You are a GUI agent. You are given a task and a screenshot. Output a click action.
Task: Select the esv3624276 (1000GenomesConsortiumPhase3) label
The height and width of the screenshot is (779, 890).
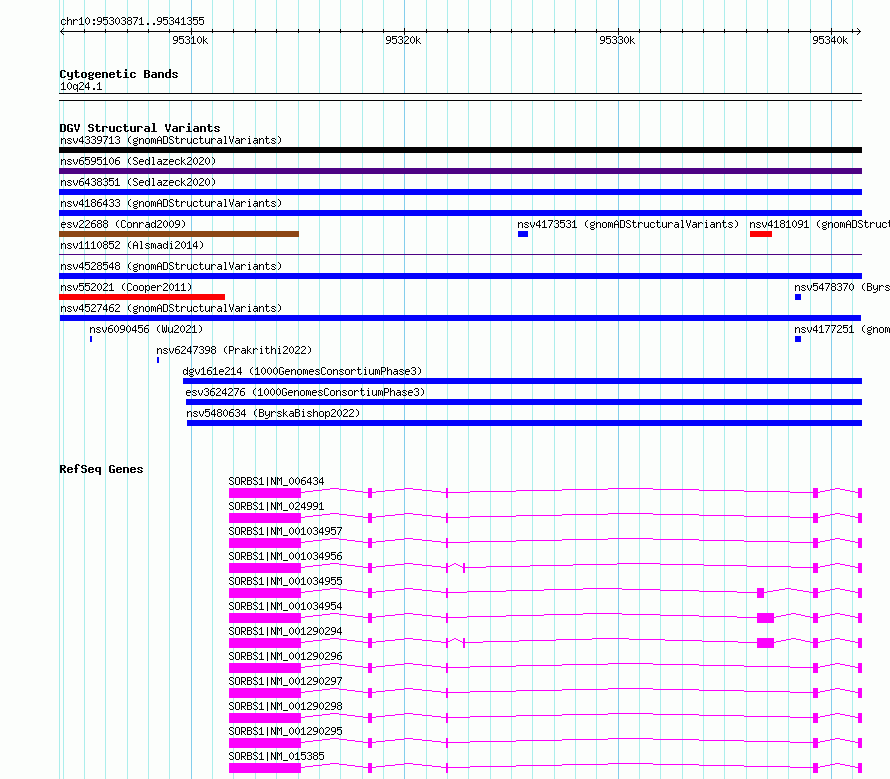tap(305, 392)
